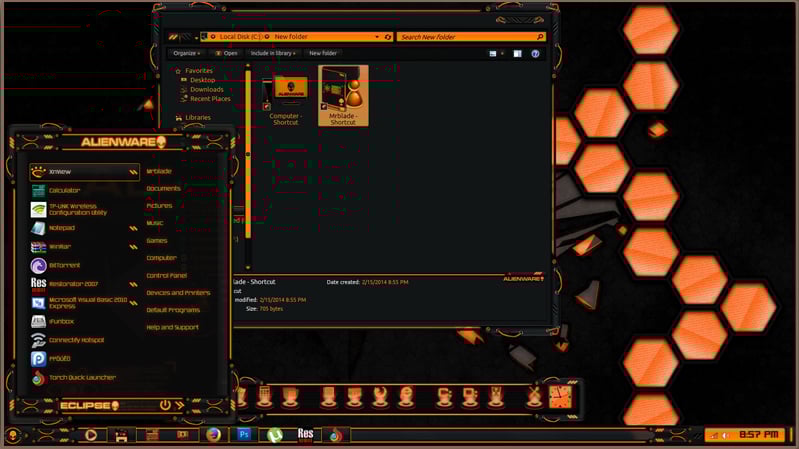Open Photoshop from the taskbar

pos(244,434)
